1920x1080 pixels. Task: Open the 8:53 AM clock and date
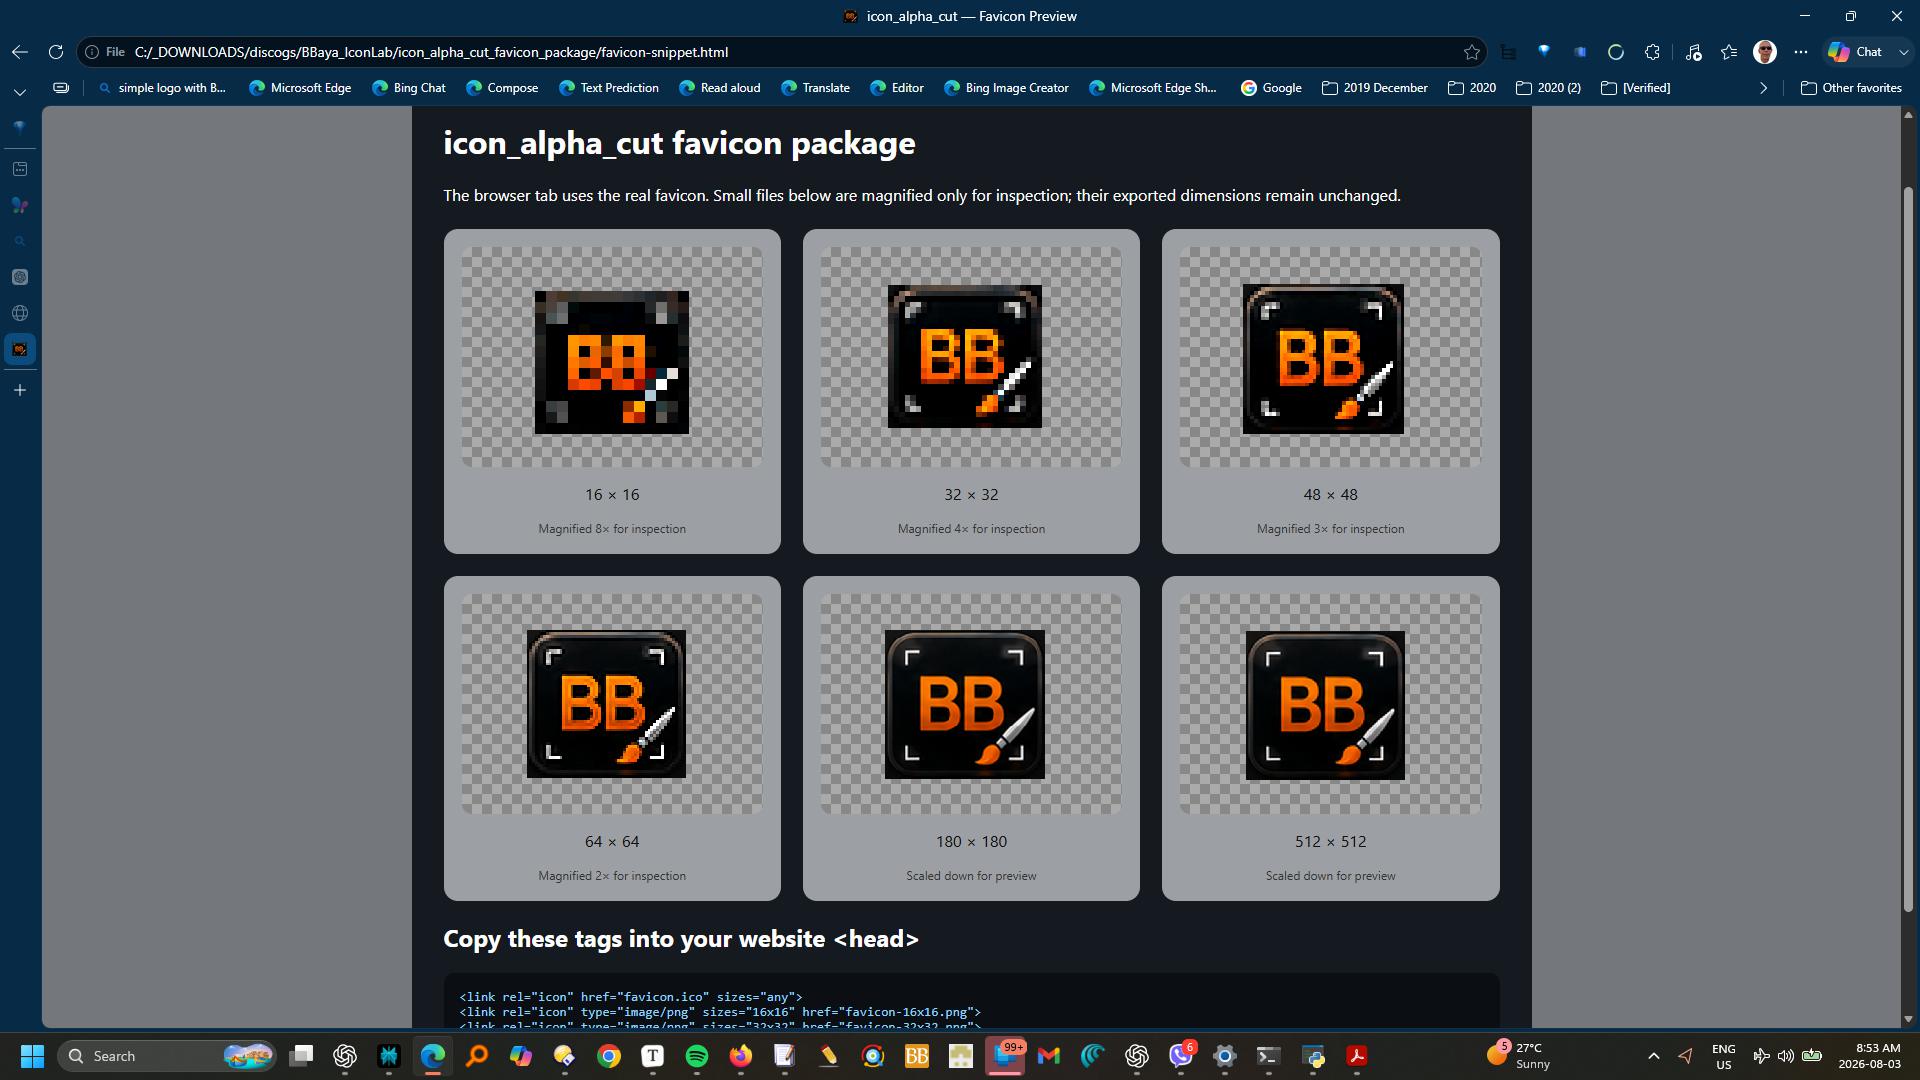click(x=1869, y=1056)
